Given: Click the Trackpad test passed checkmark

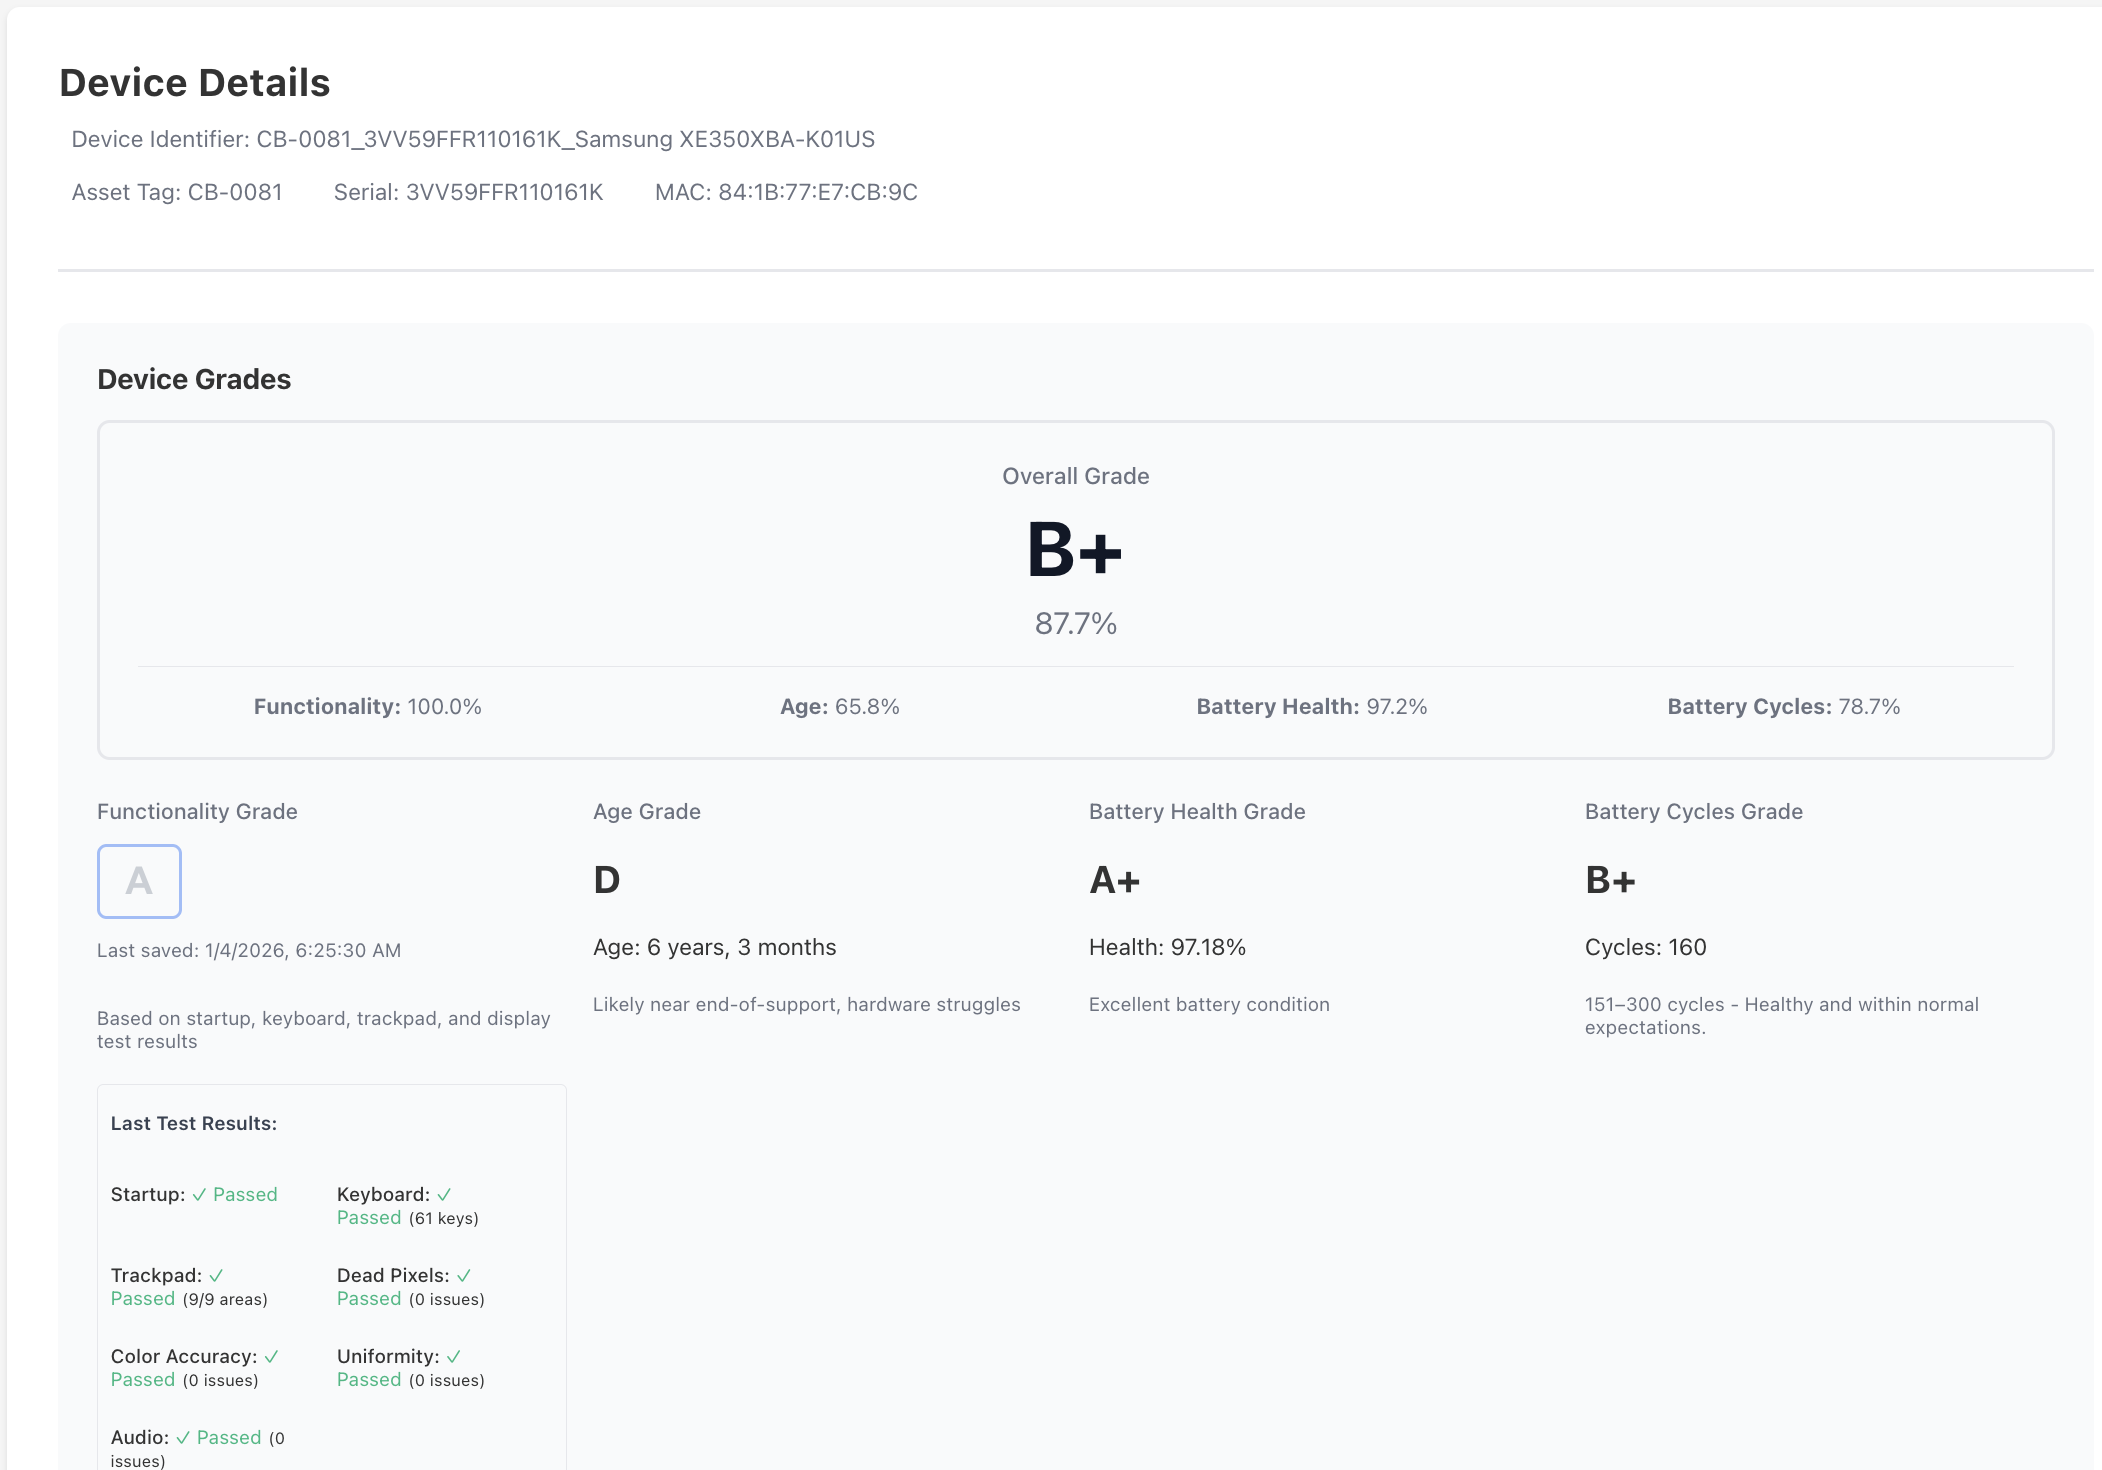Looking at the screenshot, I should pos(216,1275).
